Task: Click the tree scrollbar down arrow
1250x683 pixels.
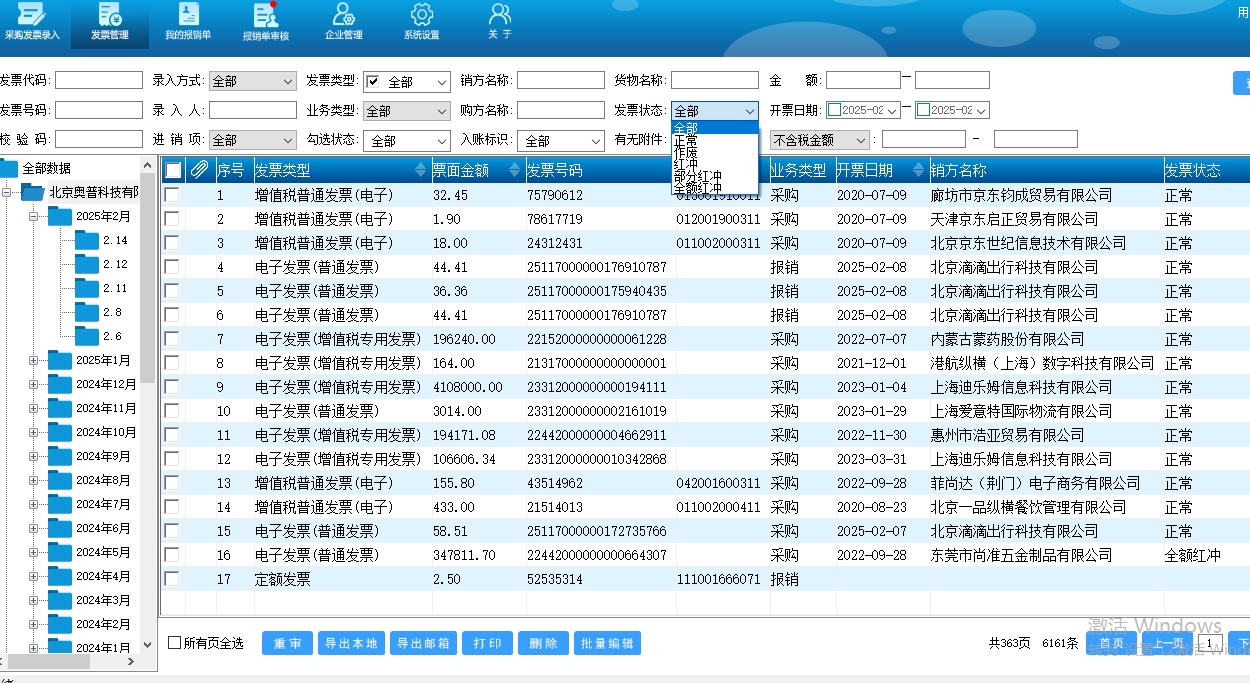Action: pyautogui.click(x=148, y=646)
